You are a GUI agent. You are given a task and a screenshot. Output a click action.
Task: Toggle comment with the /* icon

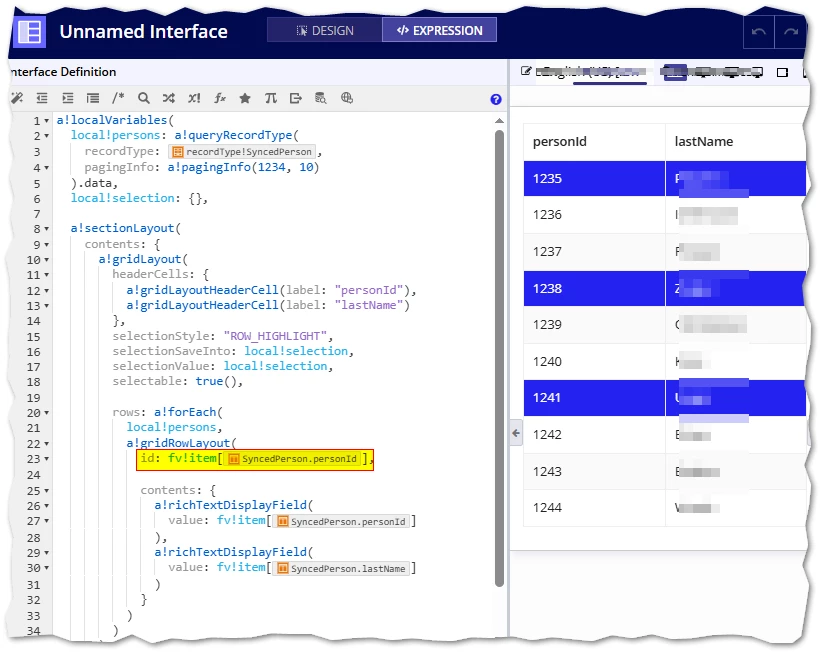(x=118, y=98)
